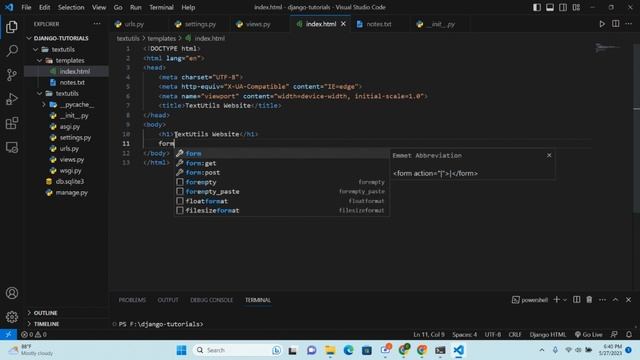Click the notifications bell in status bar
Image resolution: width=640 pixels, height=360 pixels.
629,334
